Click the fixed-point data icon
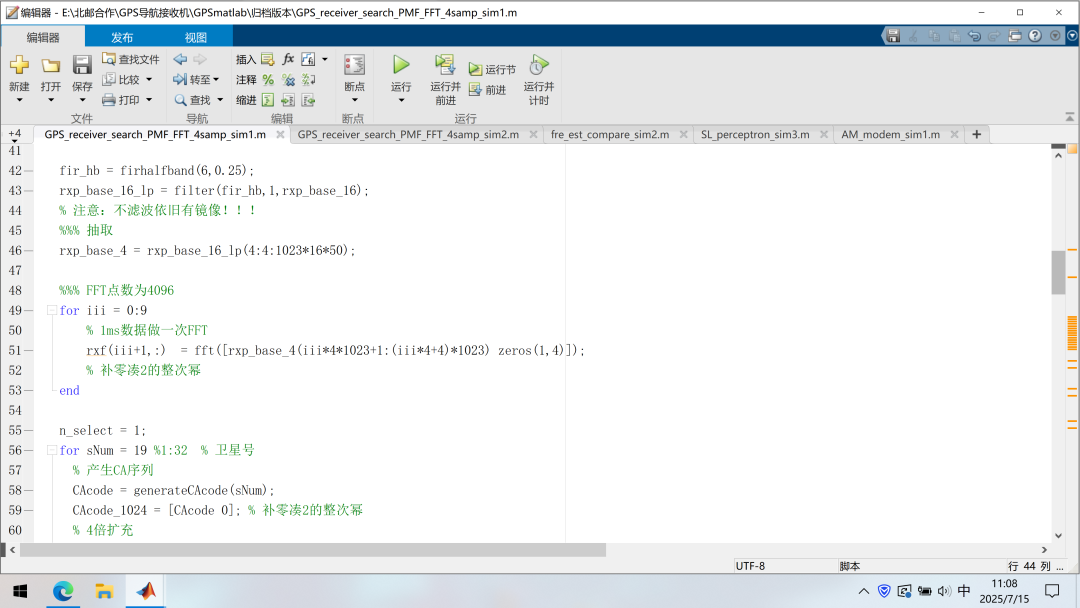This screenshot has height=608, width=1080. (308, 59)
